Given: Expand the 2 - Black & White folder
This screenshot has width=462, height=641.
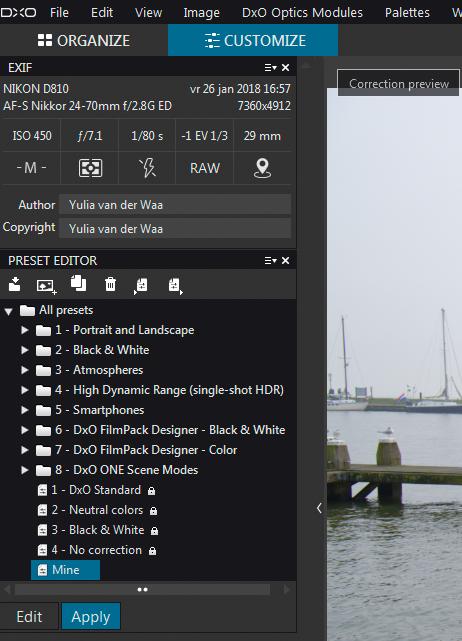Looking at the screenshot, I should click(25, 350).
